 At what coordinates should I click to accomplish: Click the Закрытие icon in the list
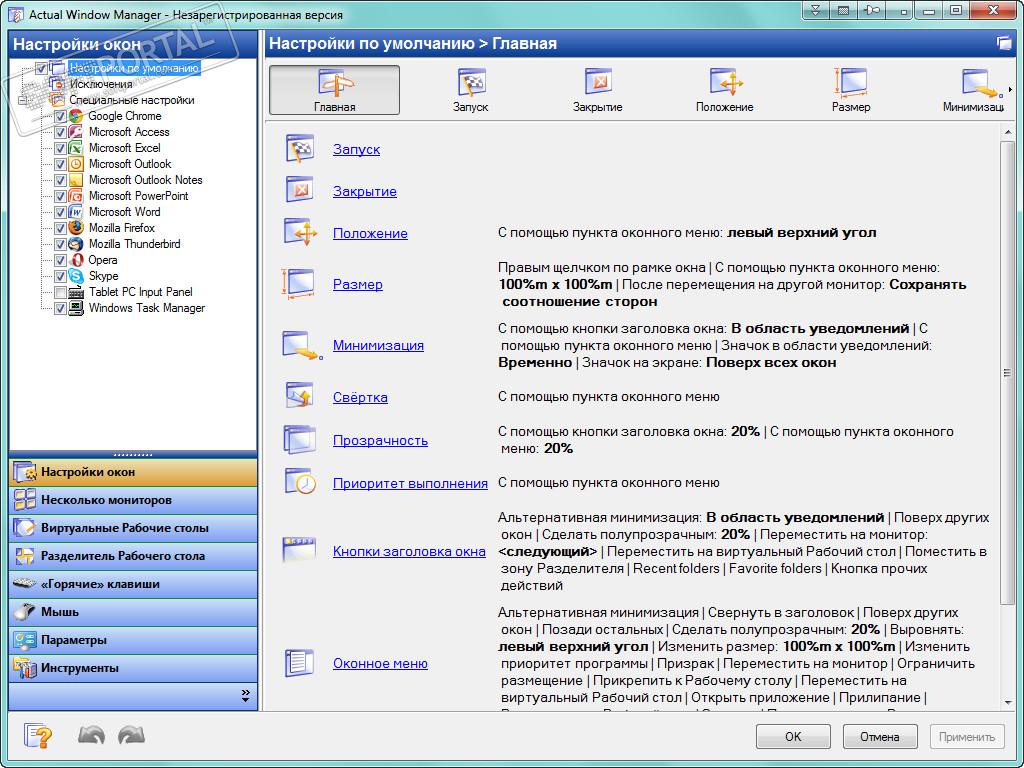300,191
